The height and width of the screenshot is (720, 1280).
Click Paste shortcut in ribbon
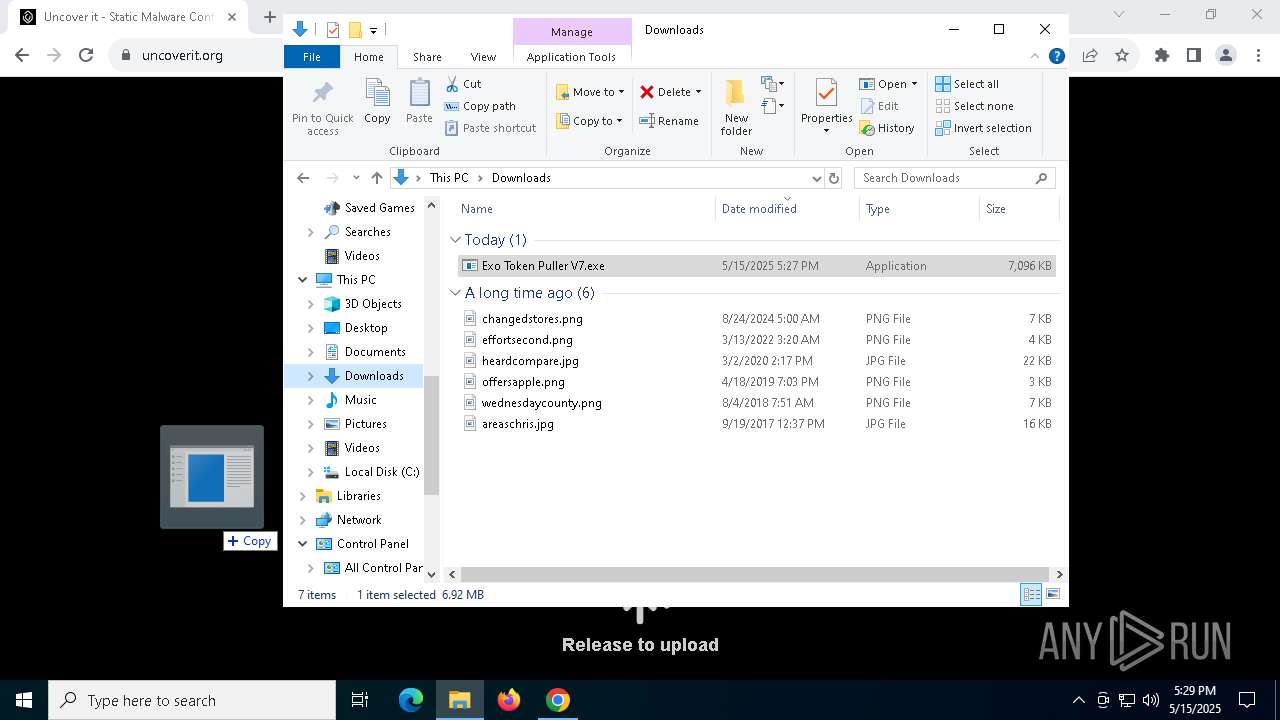[x=490, y=128]
